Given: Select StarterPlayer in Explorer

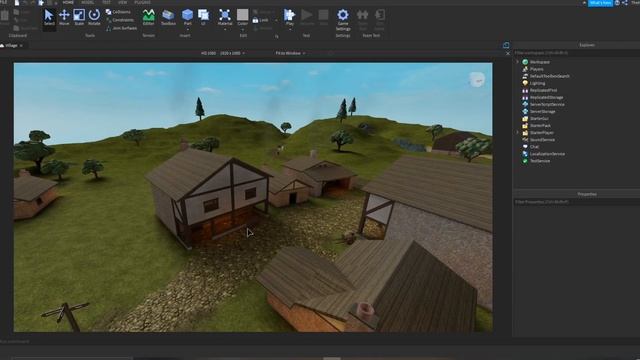Looking at the screenshot, I should [x=542, y=133].
